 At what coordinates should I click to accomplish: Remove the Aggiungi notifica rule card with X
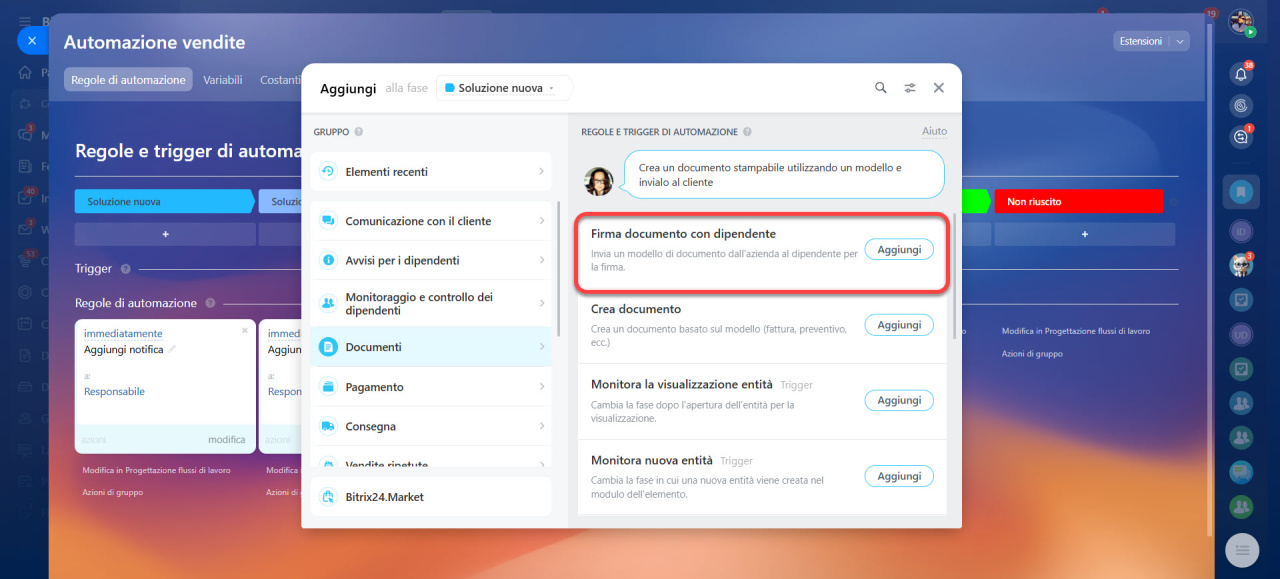point(245,330)
